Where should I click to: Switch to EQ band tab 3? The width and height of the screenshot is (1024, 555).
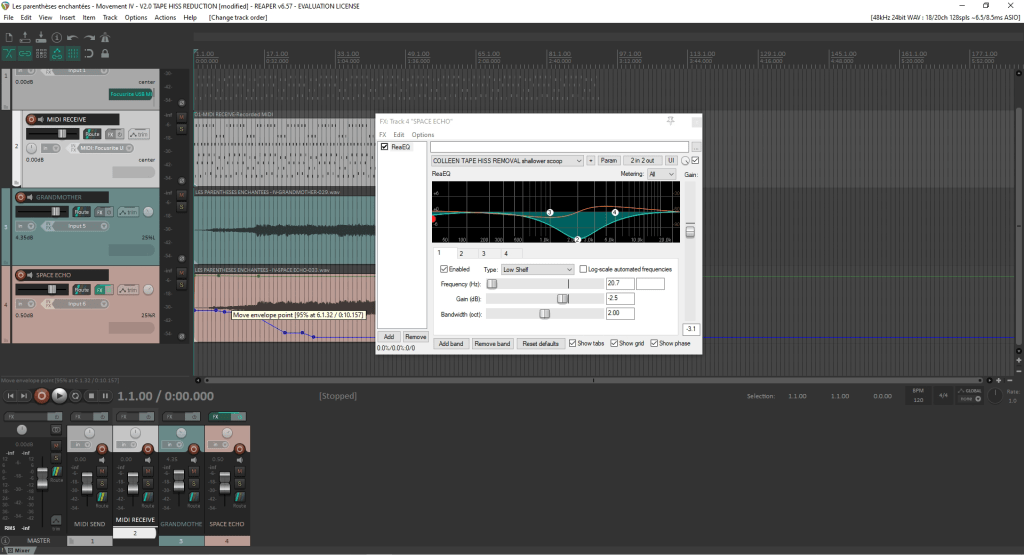(x=483, y=254)
